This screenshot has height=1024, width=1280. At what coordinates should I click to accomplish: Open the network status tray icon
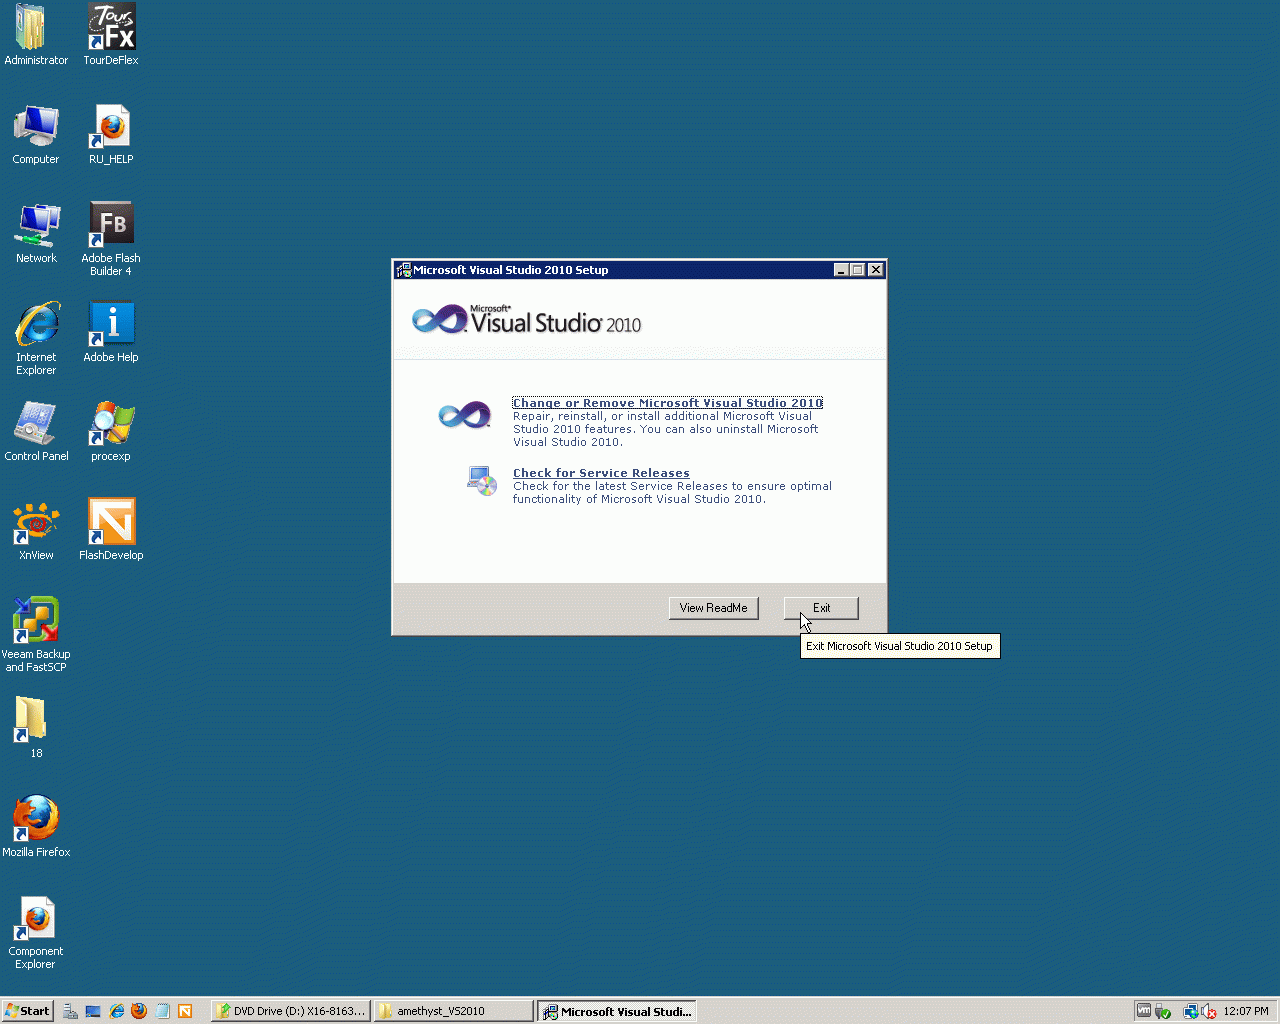coord(1190,1012)
